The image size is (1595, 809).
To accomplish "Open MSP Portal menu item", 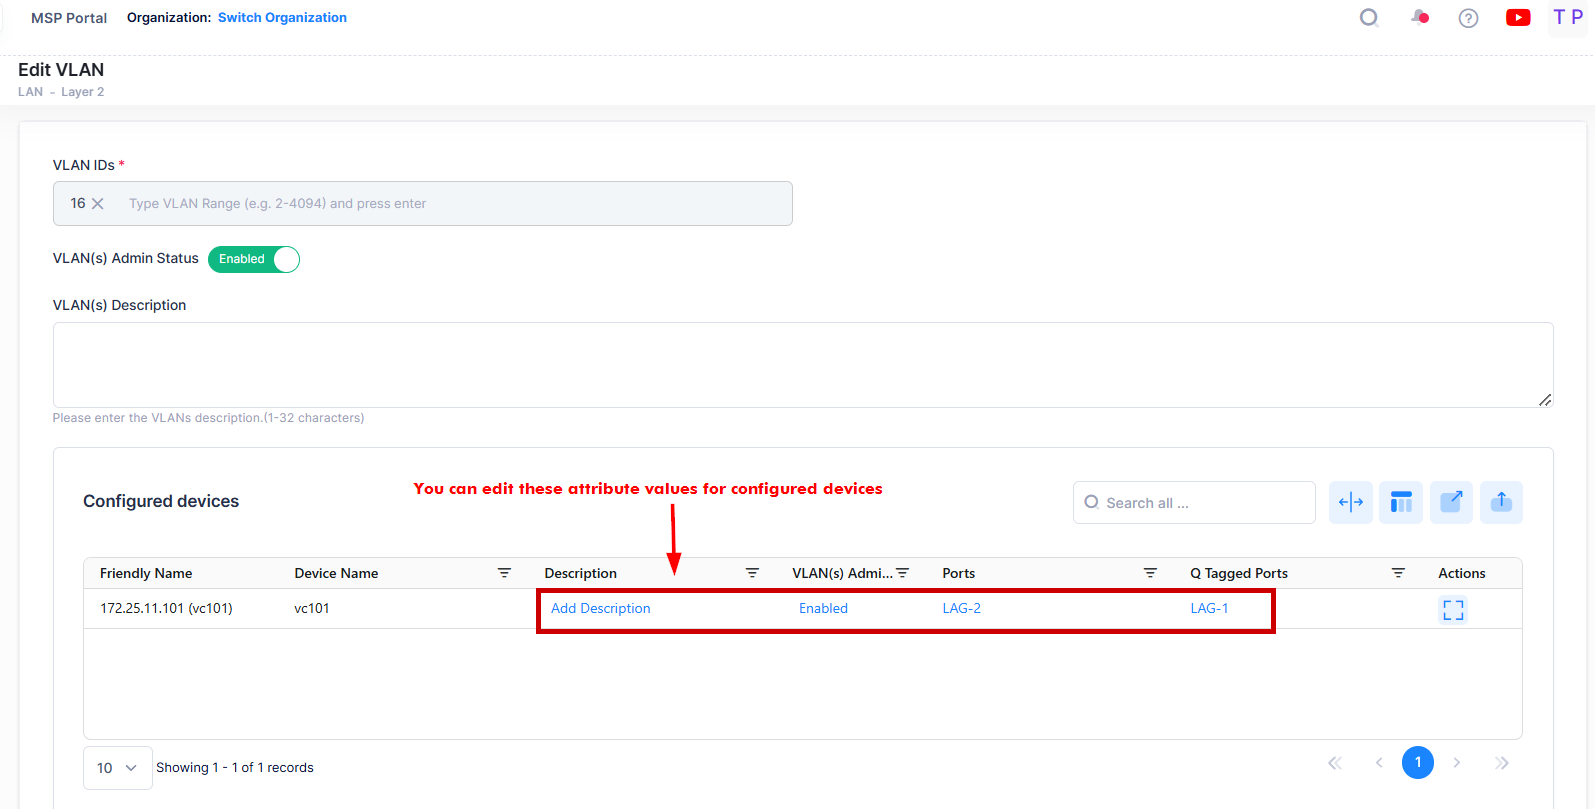I will click(69, 18).
